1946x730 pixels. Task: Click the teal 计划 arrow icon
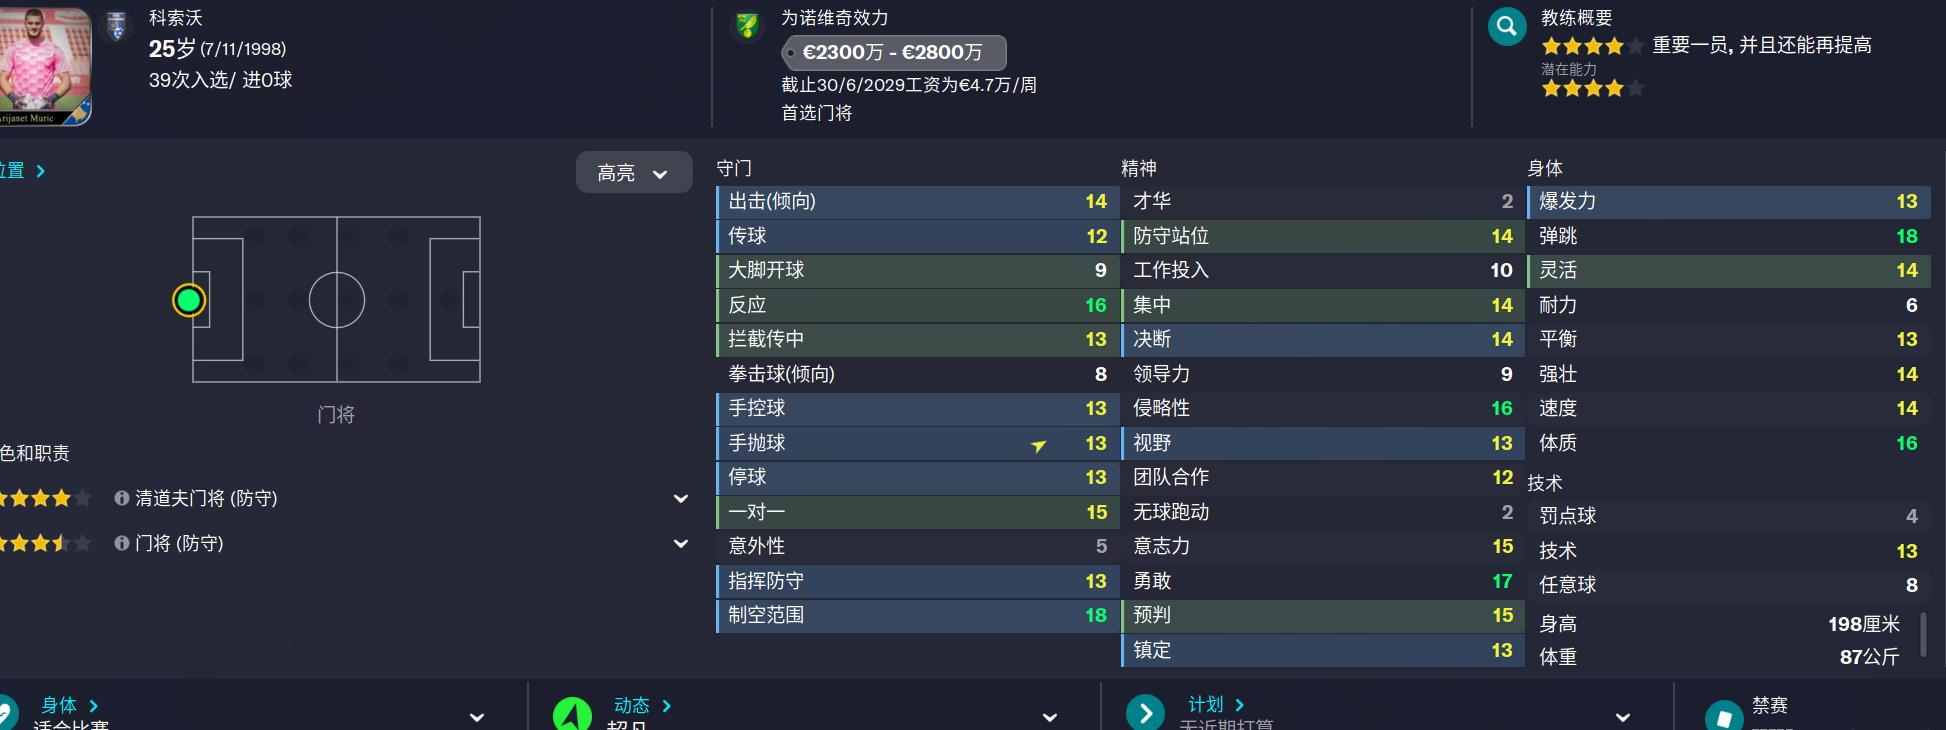(x=1145, y=713)
